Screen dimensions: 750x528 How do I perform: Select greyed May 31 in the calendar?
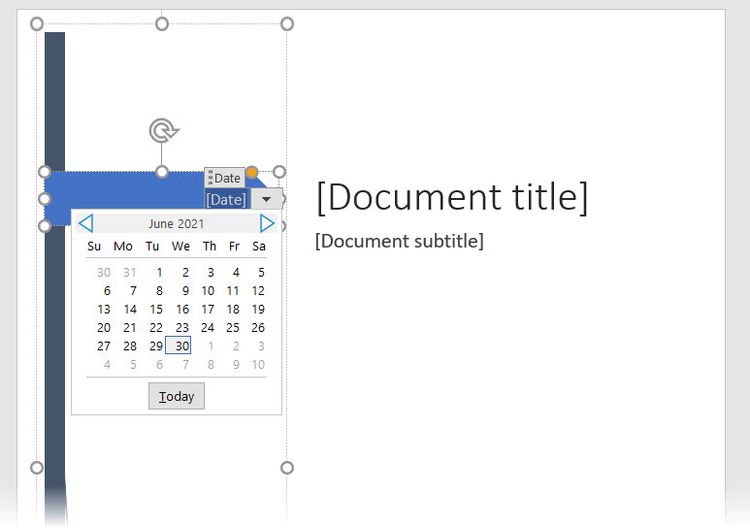(x=130, y=273)
